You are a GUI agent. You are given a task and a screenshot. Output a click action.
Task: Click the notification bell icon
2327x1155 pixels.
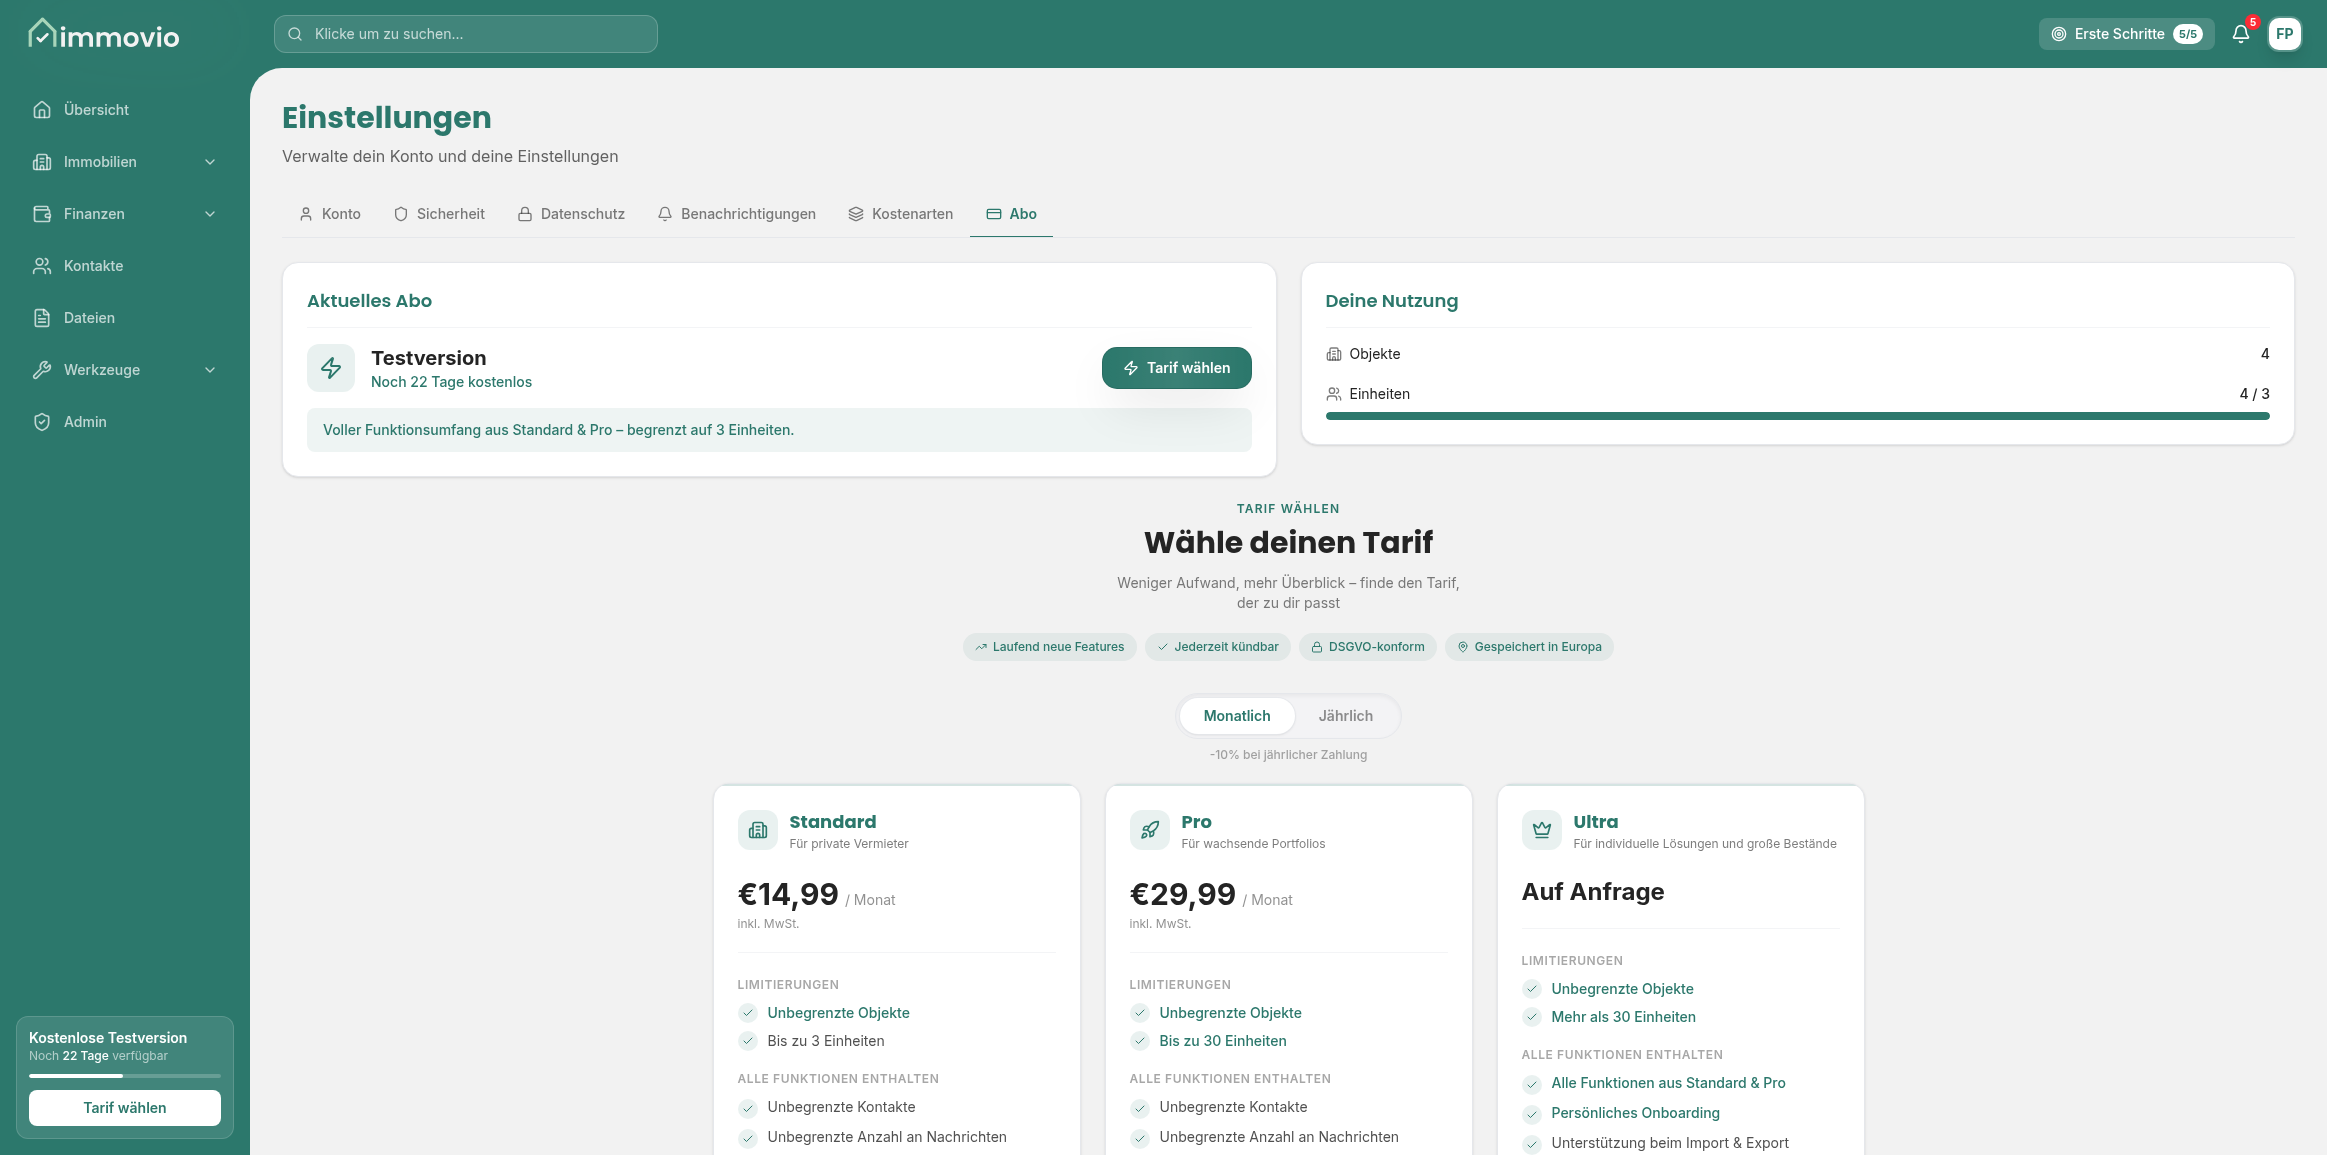tap(2240, 34)
